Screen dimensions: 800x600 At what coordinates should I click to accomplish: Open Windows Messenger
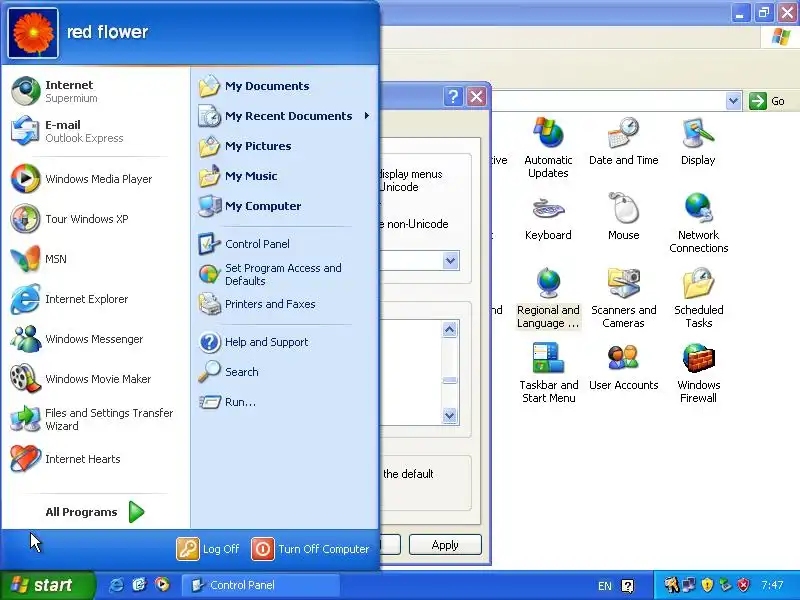[x=95, y=339]
